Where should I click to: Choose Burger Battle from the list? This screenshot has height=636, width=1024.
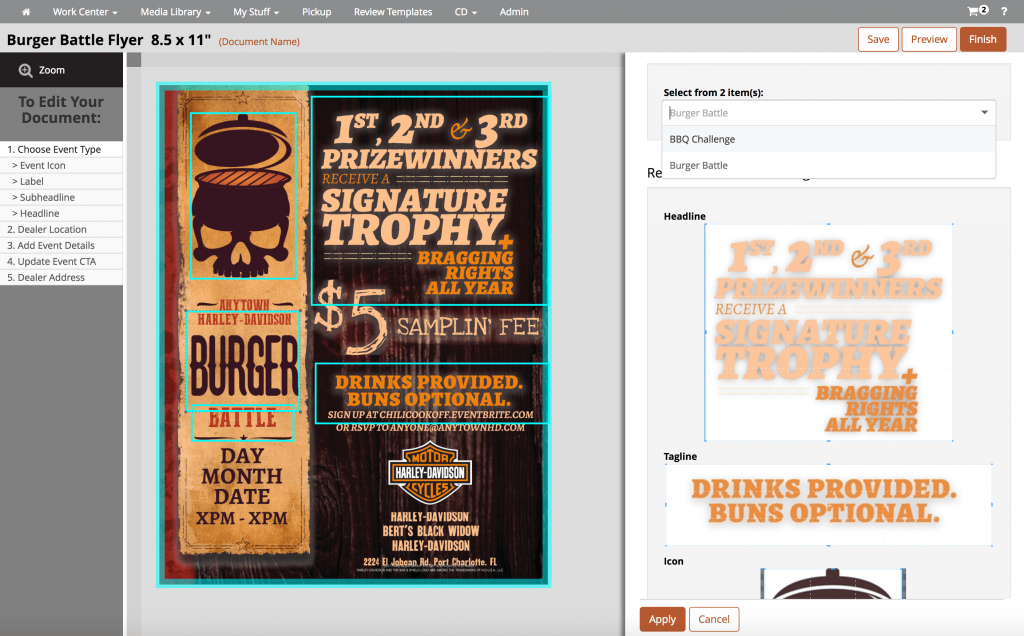click(x=829, y=165)
